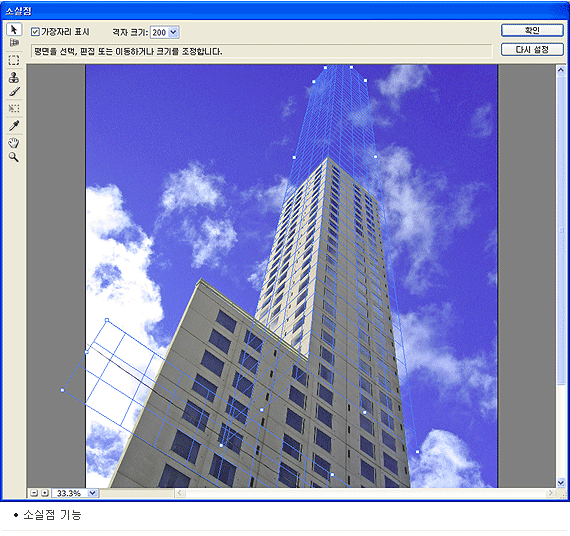
Task: Switch to the Hand tool
Action: (14, 143)
